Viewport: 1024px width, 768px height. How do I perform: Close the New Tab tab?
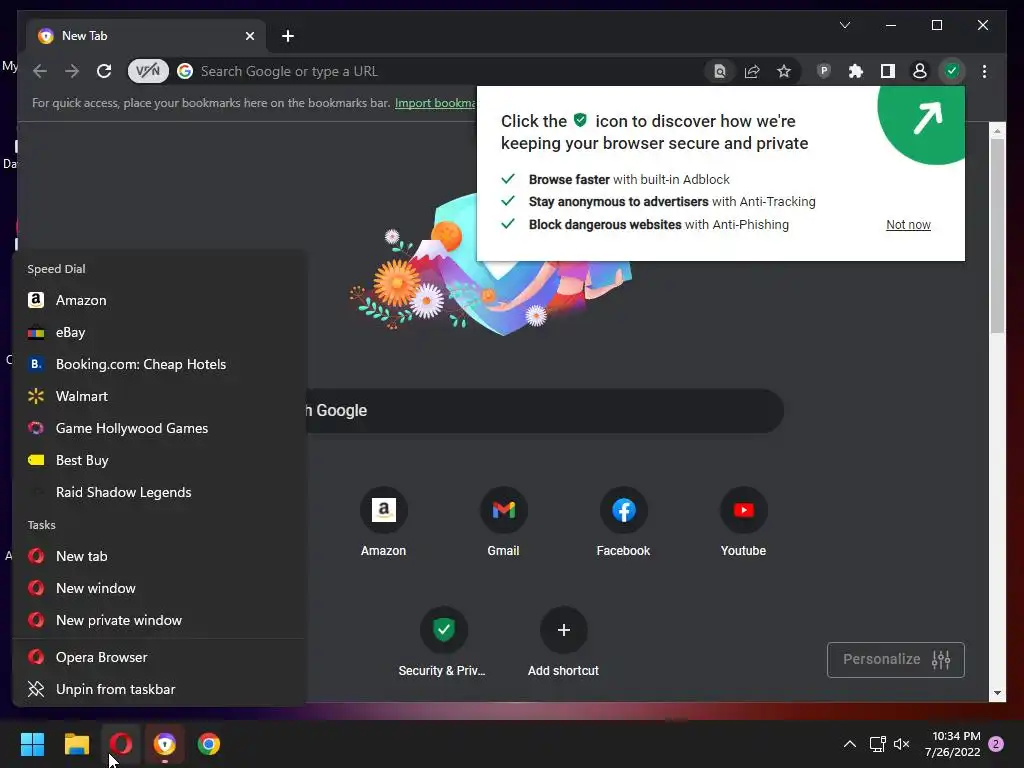pyautogui.click(x=249, y=36)
